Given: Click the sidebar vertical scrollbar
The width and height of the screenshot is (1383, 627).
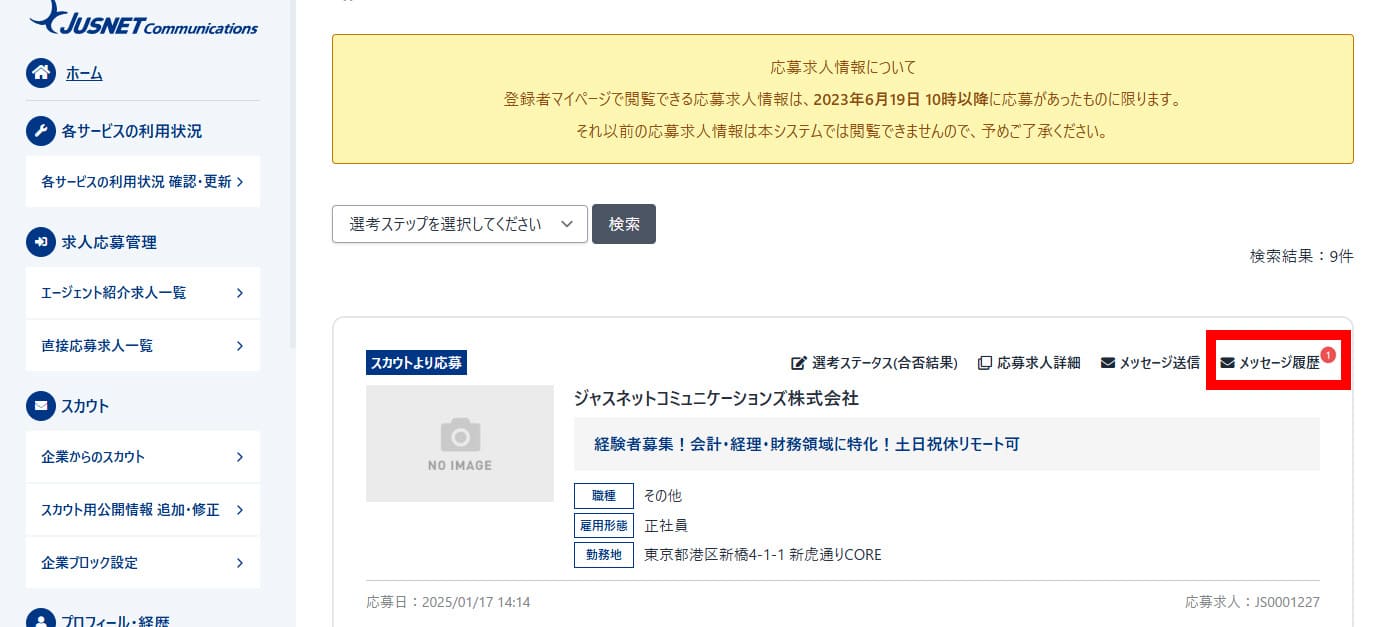Looking at the screenshot, I should point(292,175).
